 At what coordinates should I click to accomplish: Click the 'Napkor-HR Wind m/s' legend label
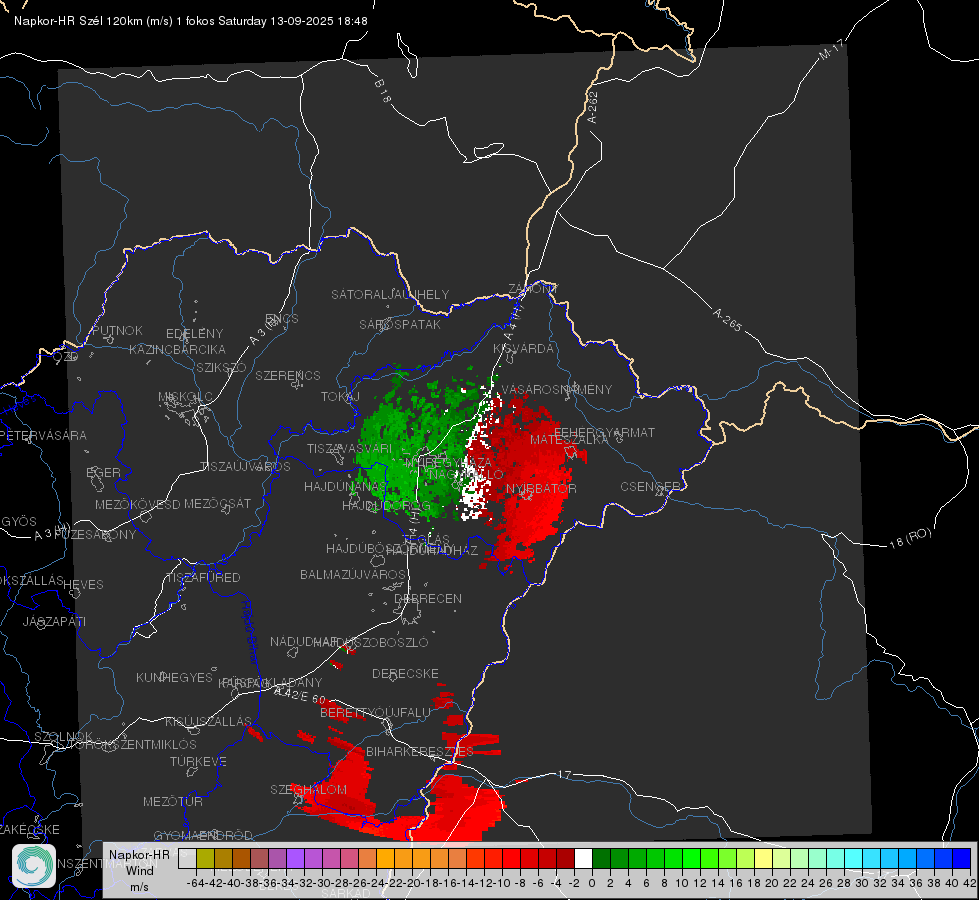pos(139,871)
